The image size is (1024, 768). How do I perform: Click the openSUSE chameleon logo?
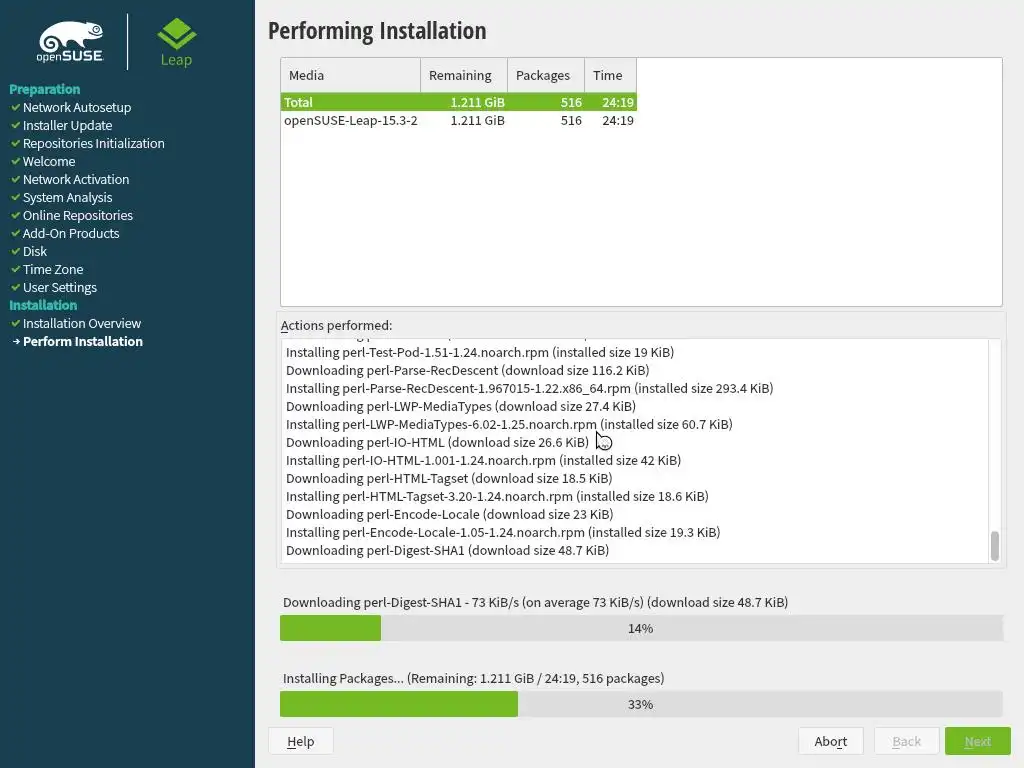tap(70, 42)
